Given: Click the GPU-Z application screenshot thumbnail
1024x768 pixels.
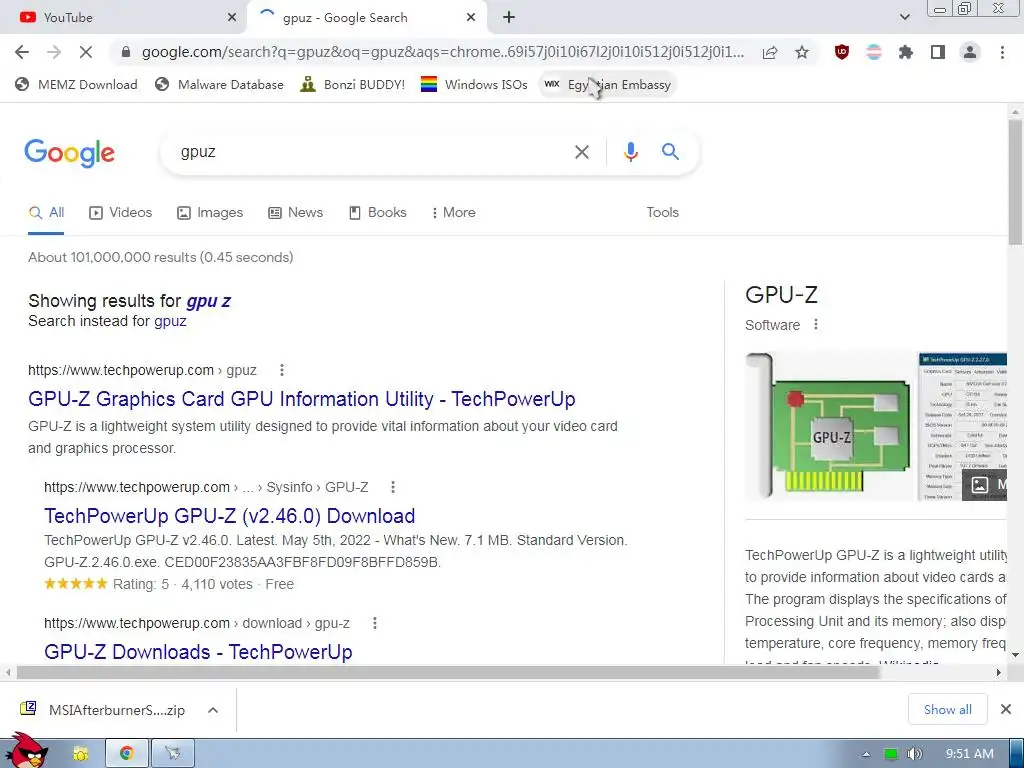Looking at the screenshot, I should [963, 426].
